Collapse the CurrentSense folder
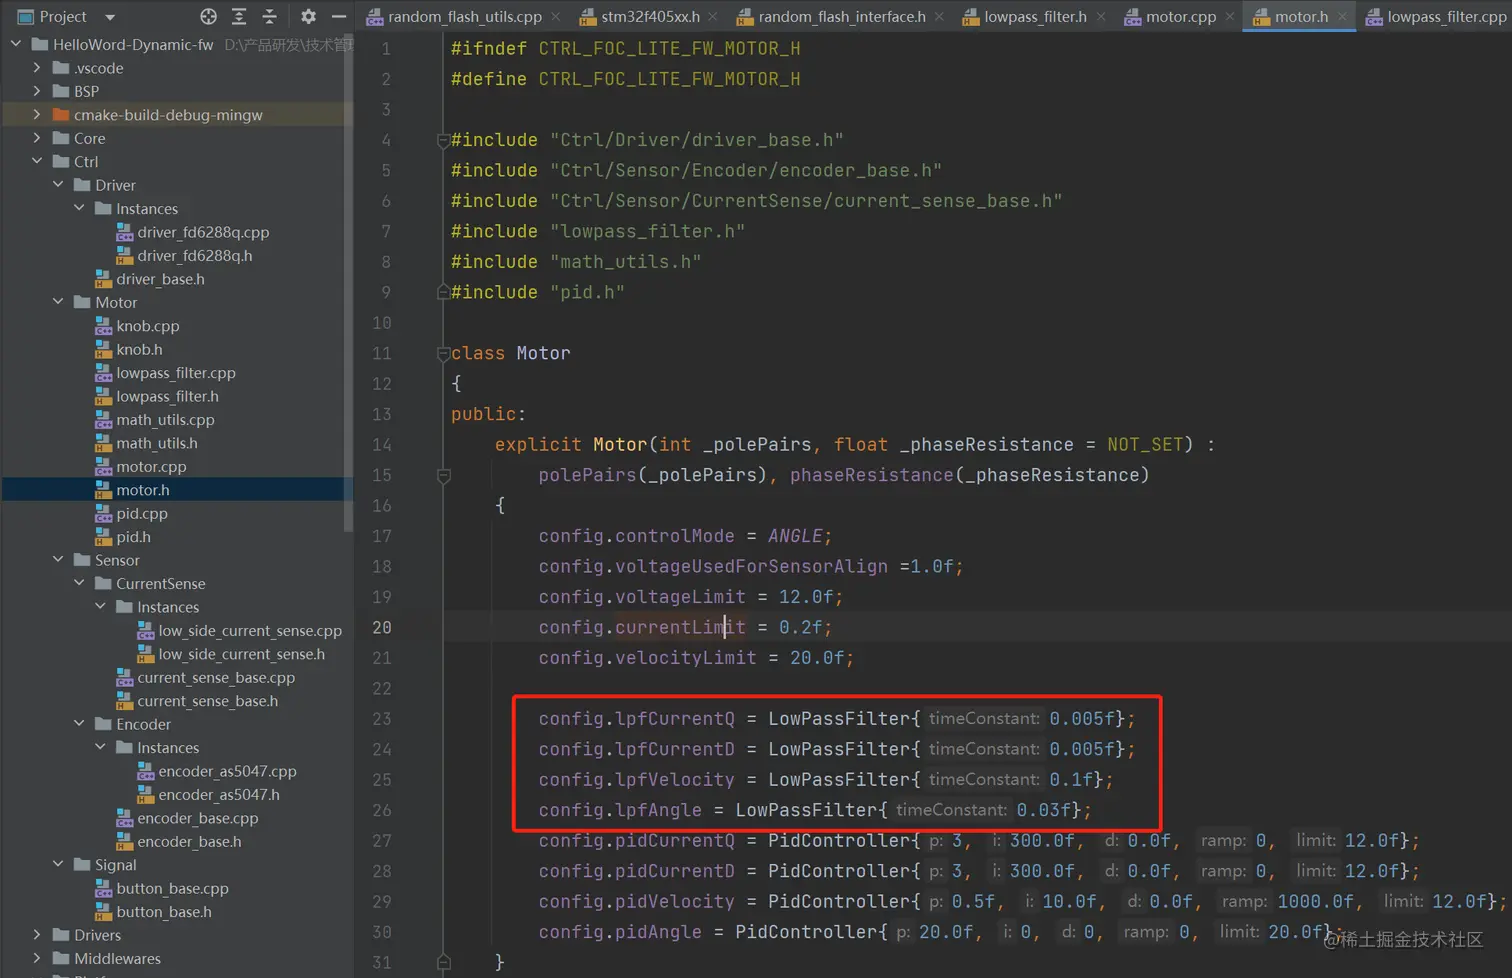 79,583
